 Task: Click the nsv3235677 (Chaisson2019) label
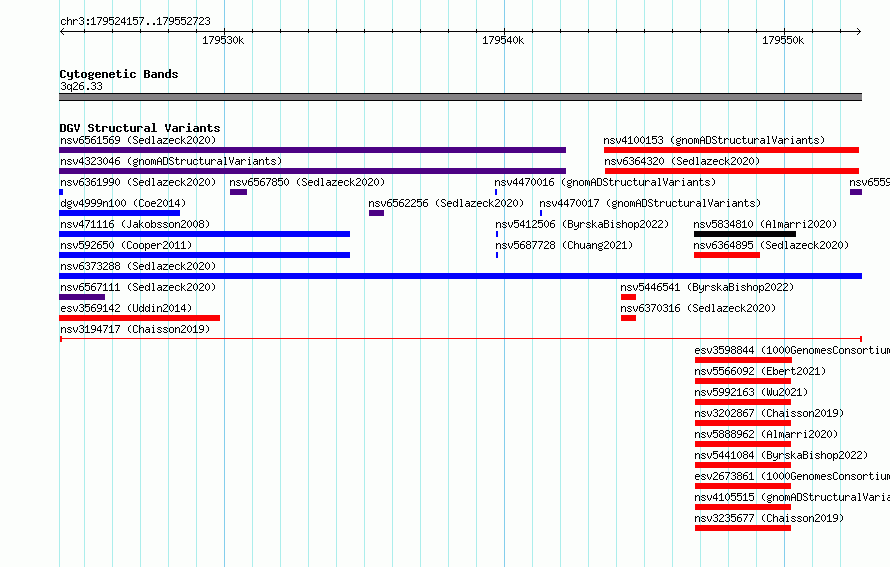(x=769, y=518)
